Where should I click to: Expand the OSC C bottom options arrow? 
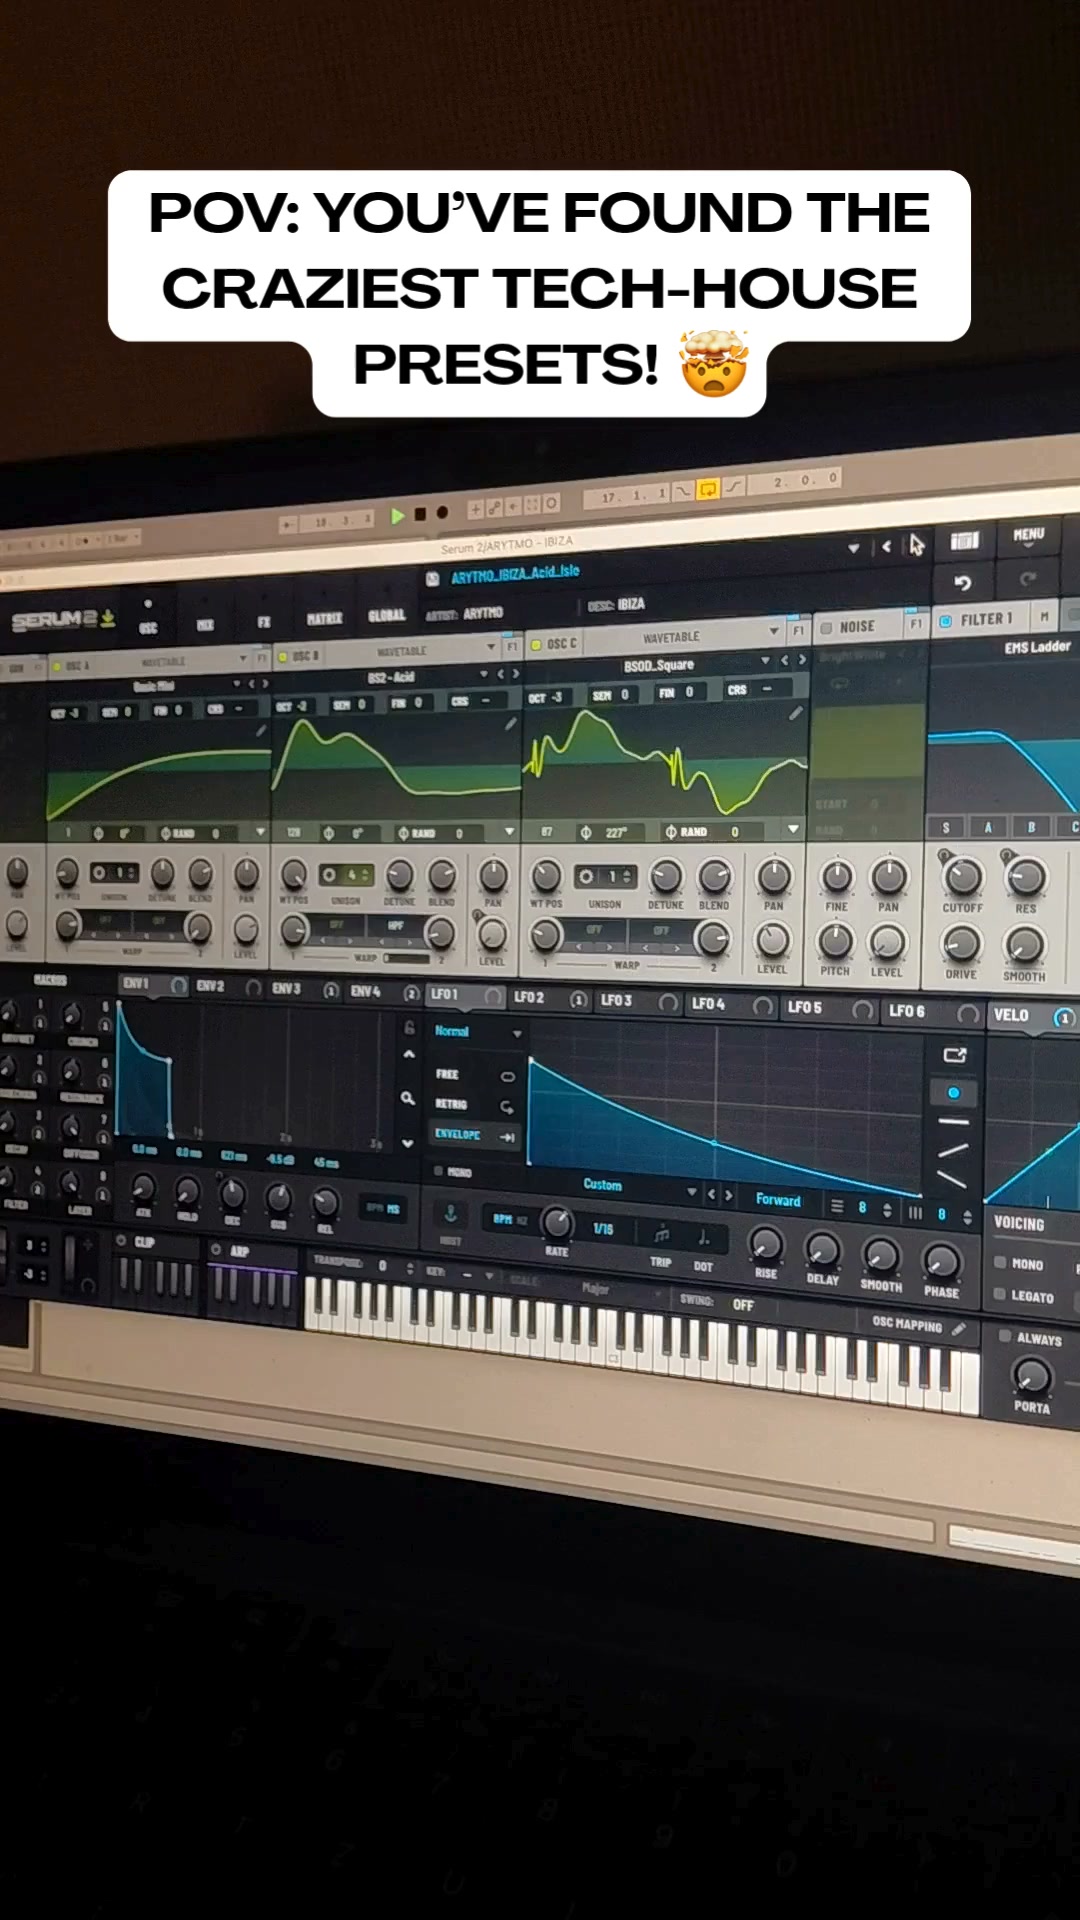tap(793, 829)
